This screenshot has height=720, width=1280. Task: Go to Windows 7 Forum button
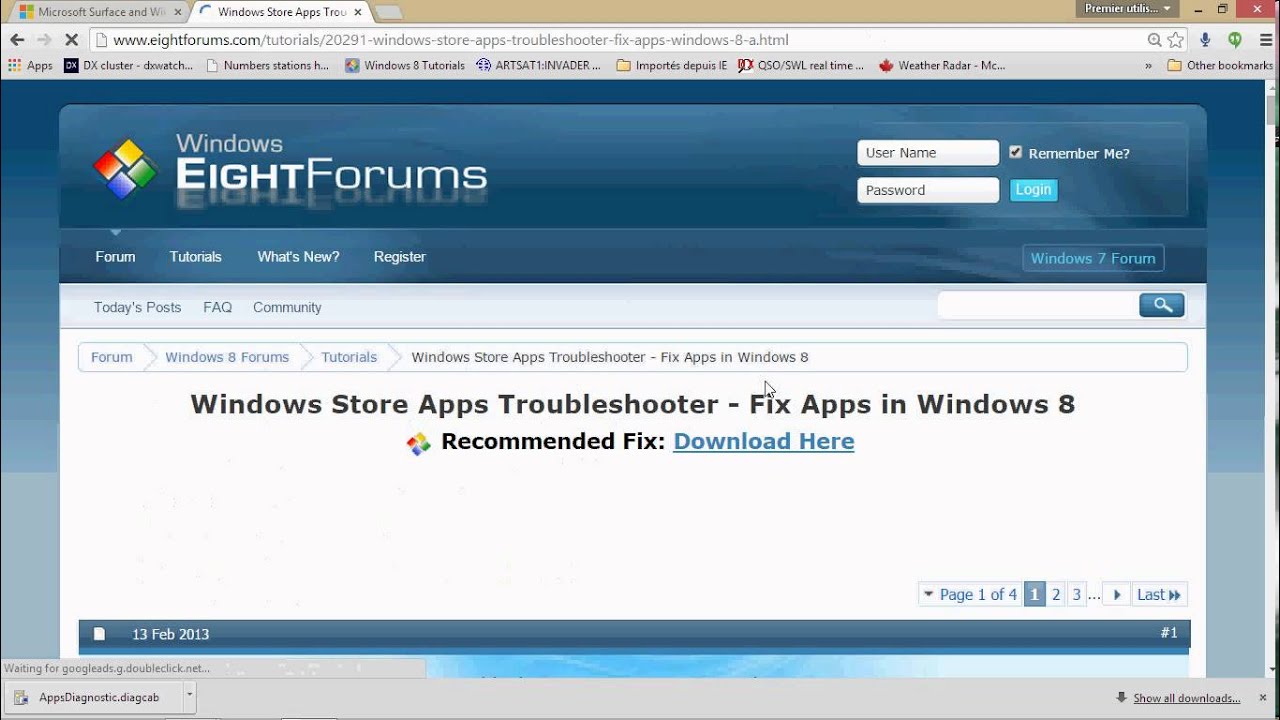pyautogui.click(x=1093, y=258)
